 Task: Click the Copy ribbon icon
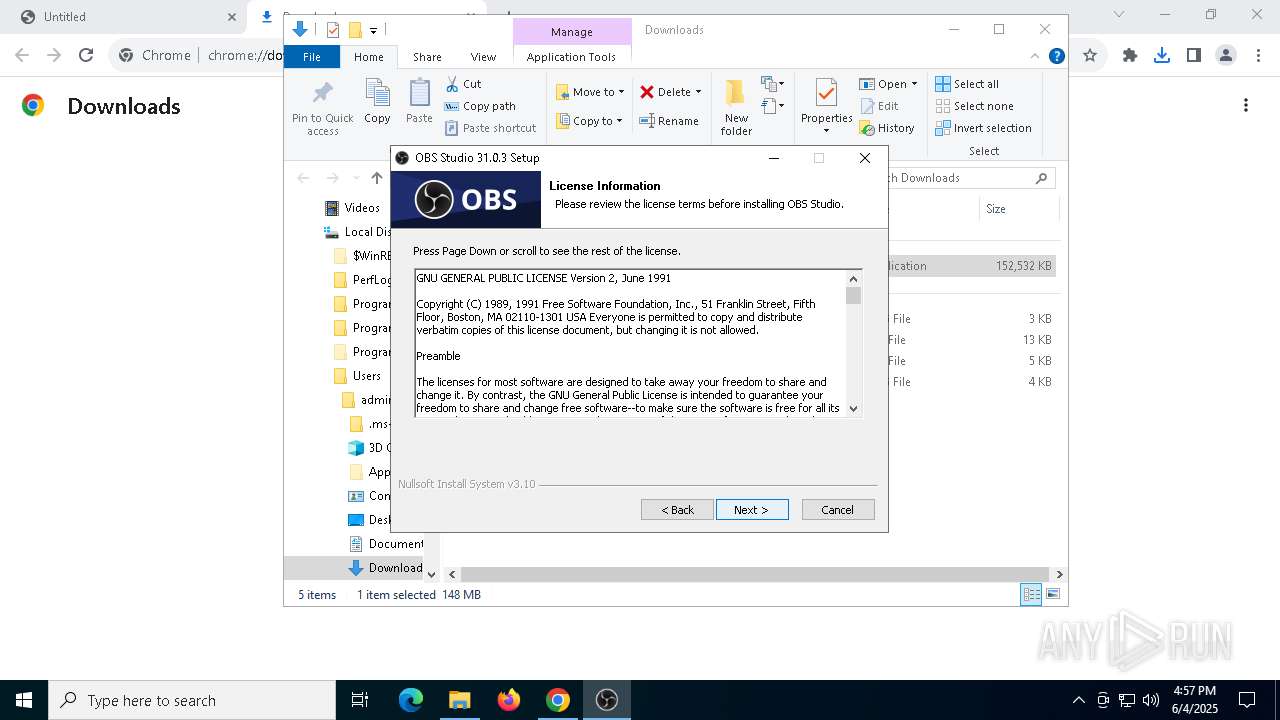click(377, 102)
